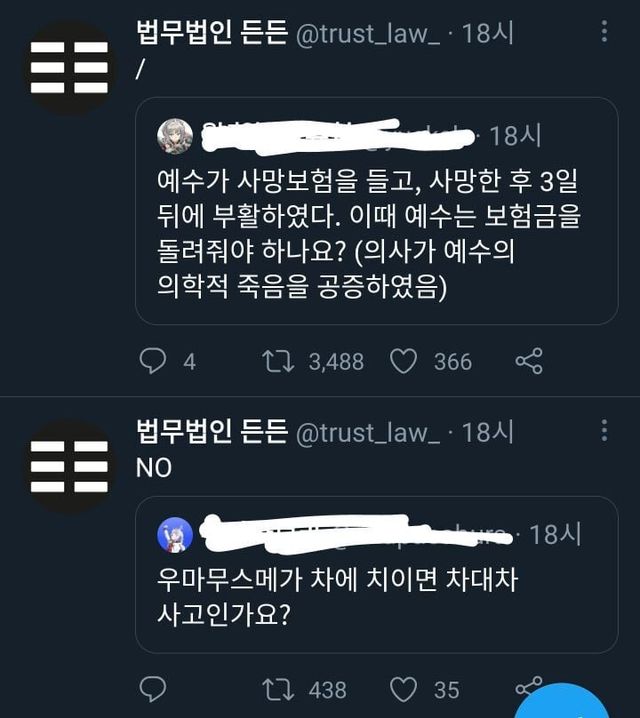Like the first tweet with 366 likes
This screenshot has height=718, width=640.
pos(403,360)
